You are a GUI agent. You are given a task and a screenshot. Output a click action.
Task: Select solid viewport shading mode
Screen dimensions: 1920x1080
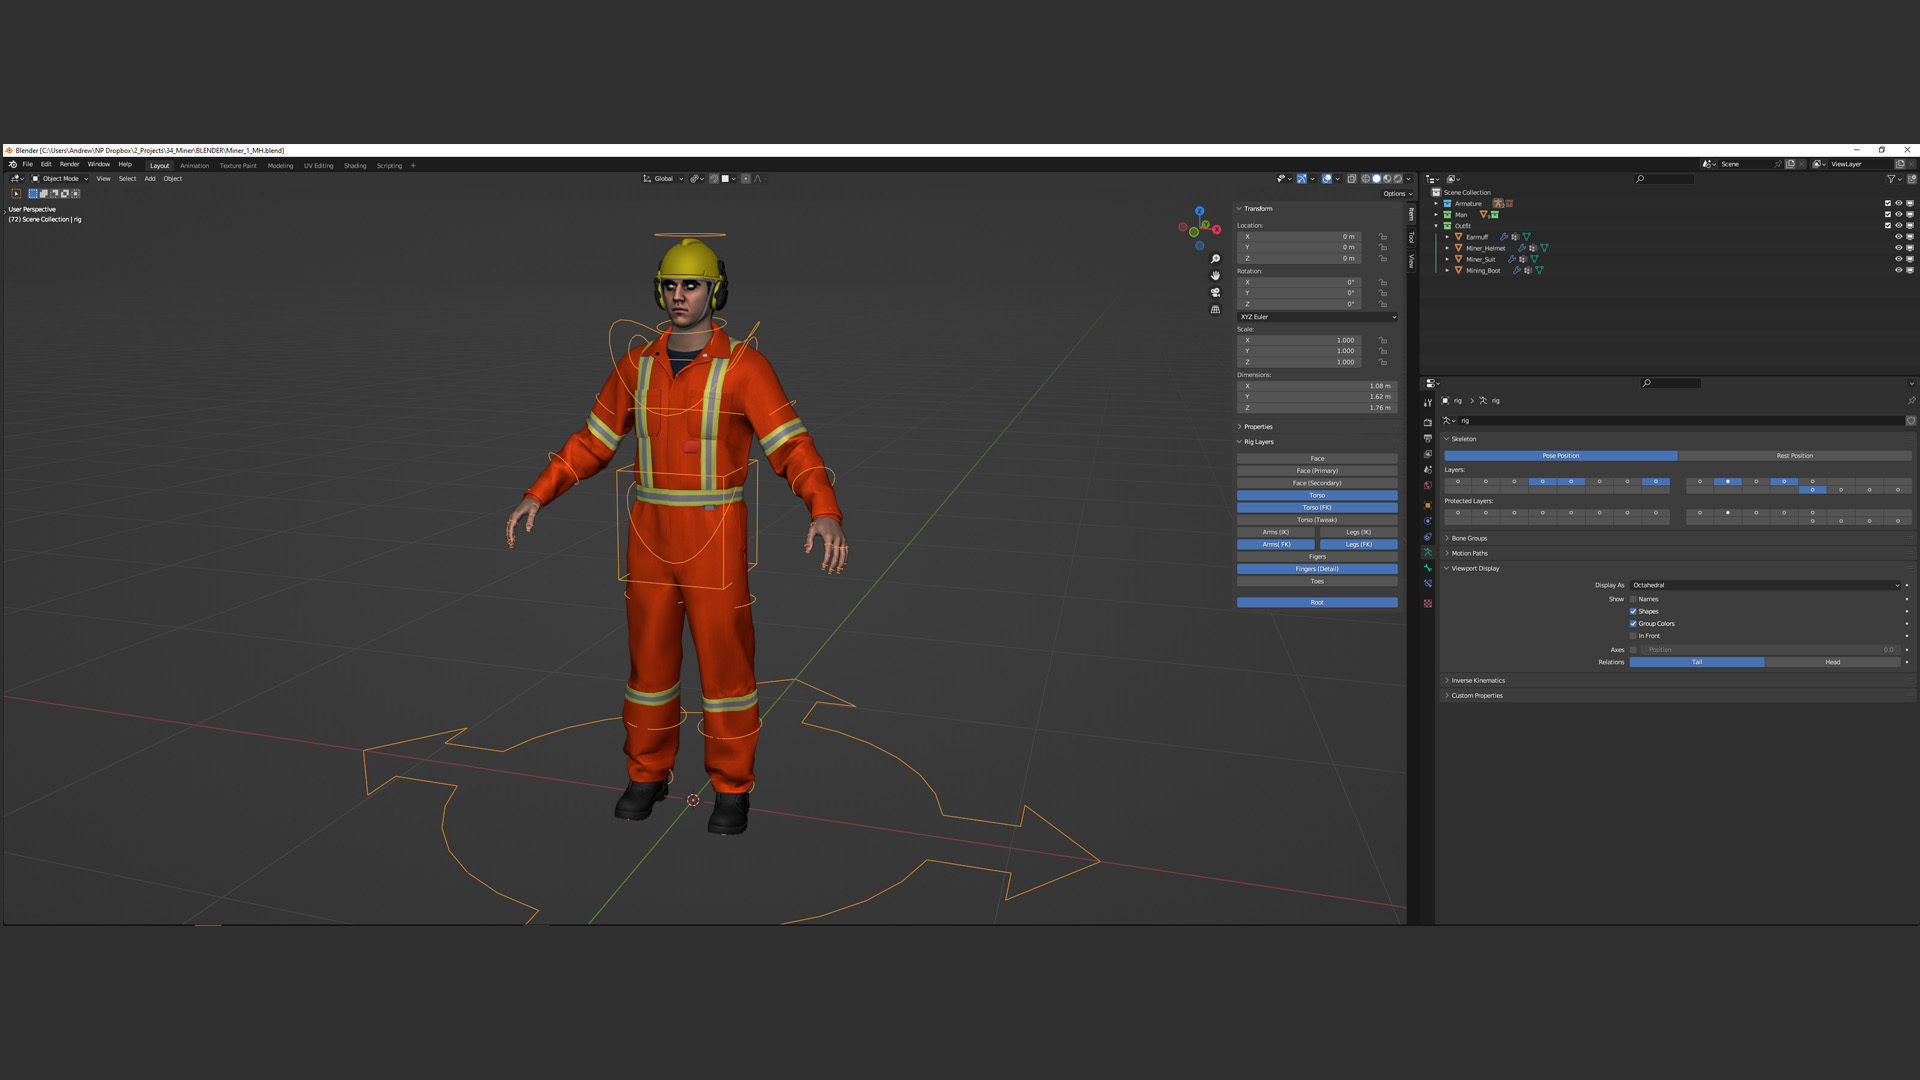tap(1376, 179)
